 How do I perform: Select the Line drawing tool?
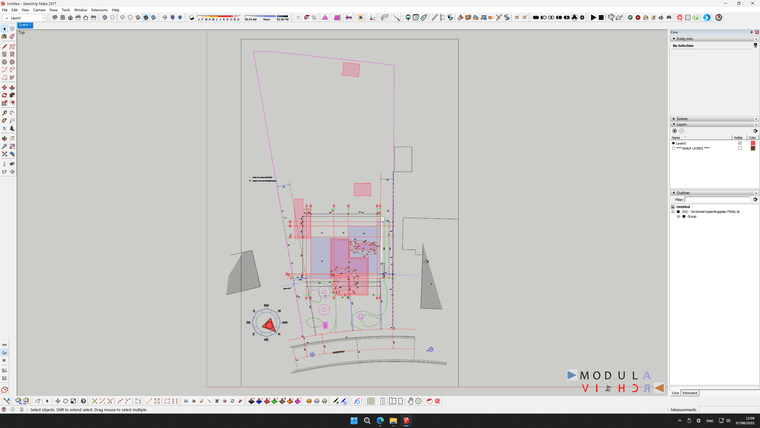[4, 47]
